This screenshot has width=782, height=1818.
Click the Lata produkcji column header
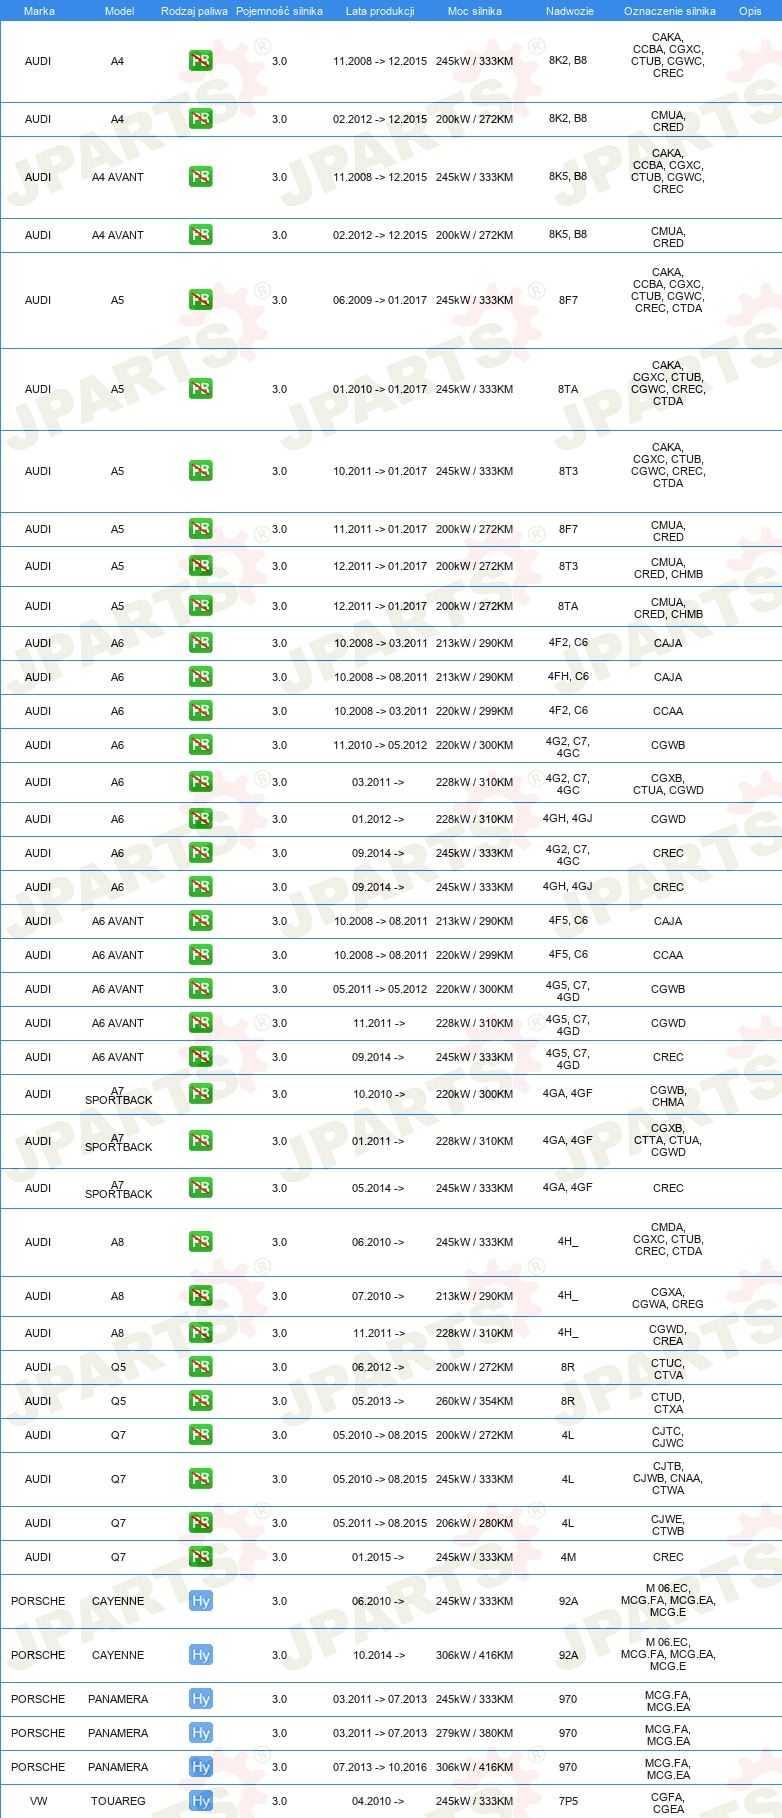coord(380,11)
